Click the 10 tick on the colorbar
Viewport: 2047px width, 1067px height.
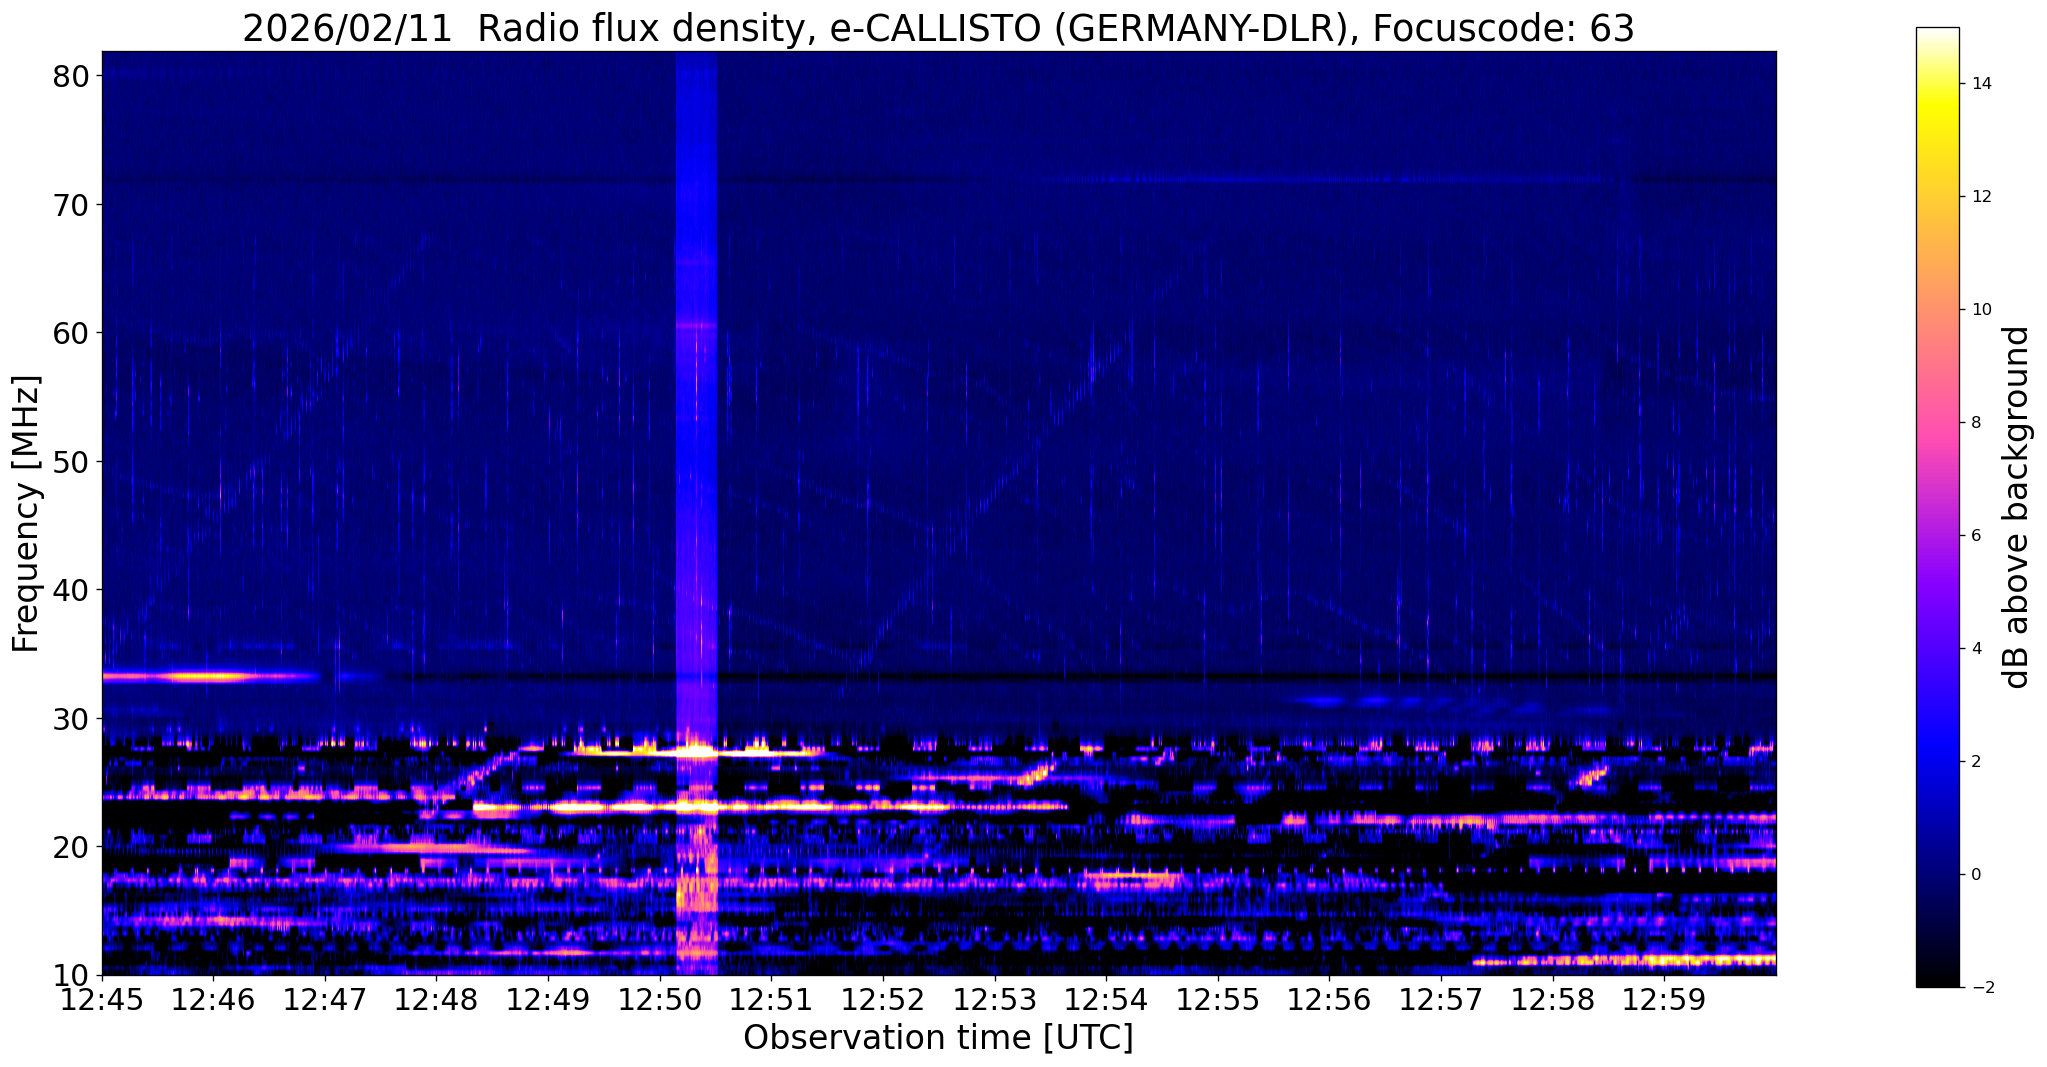[1981, 310]
